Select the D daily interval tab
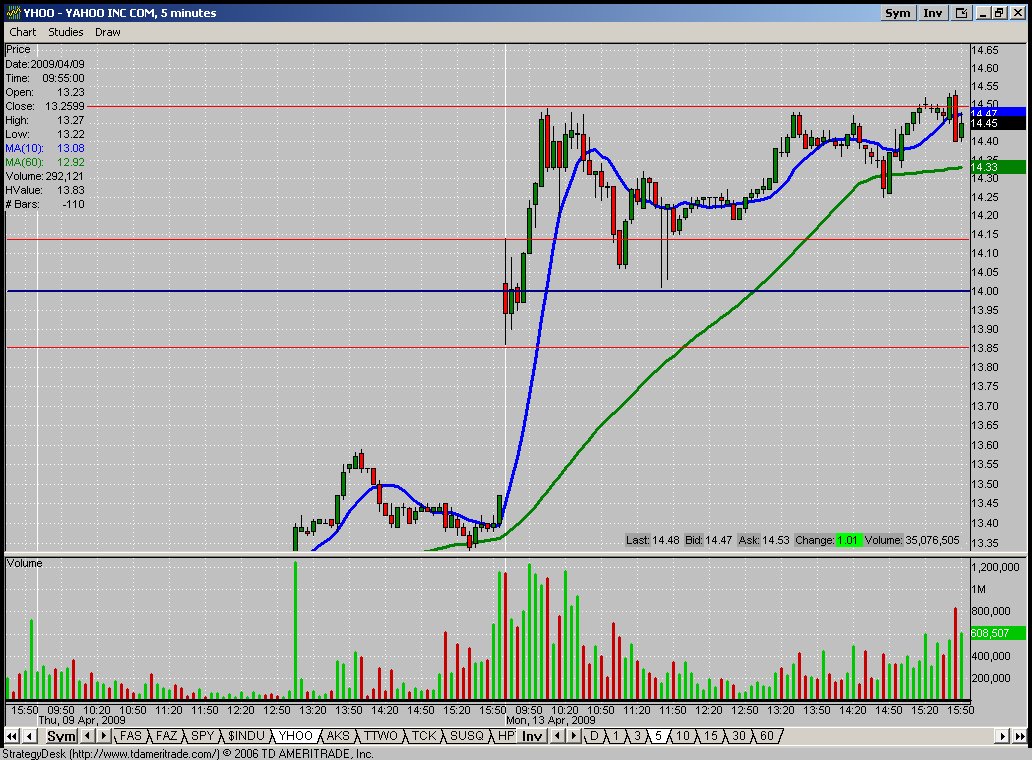Viewport: 1032px width, 760px height. (x=594, y=736)
